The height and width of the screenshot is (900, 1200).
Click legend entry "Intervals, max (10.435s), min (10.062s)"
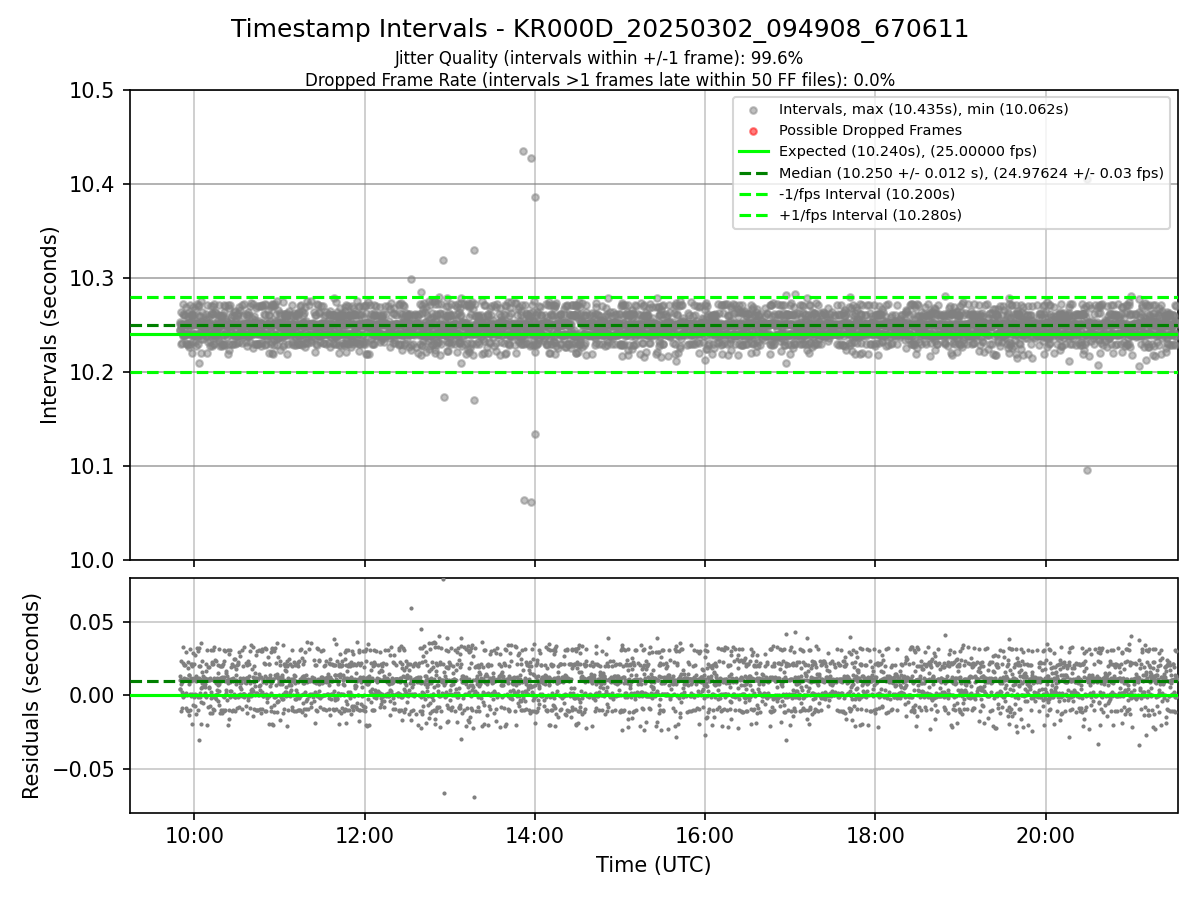tap(924, 109)
